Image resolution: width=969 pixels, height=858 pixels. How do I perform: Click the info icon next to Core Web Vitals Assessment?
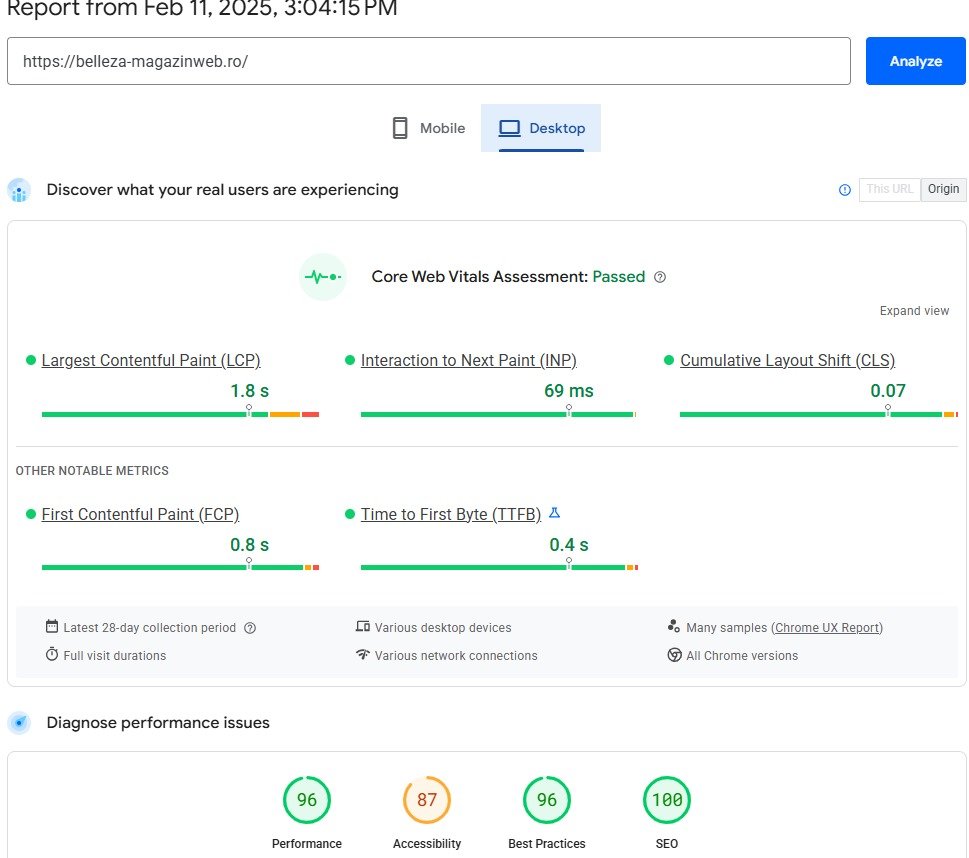[x=660, y=277]
